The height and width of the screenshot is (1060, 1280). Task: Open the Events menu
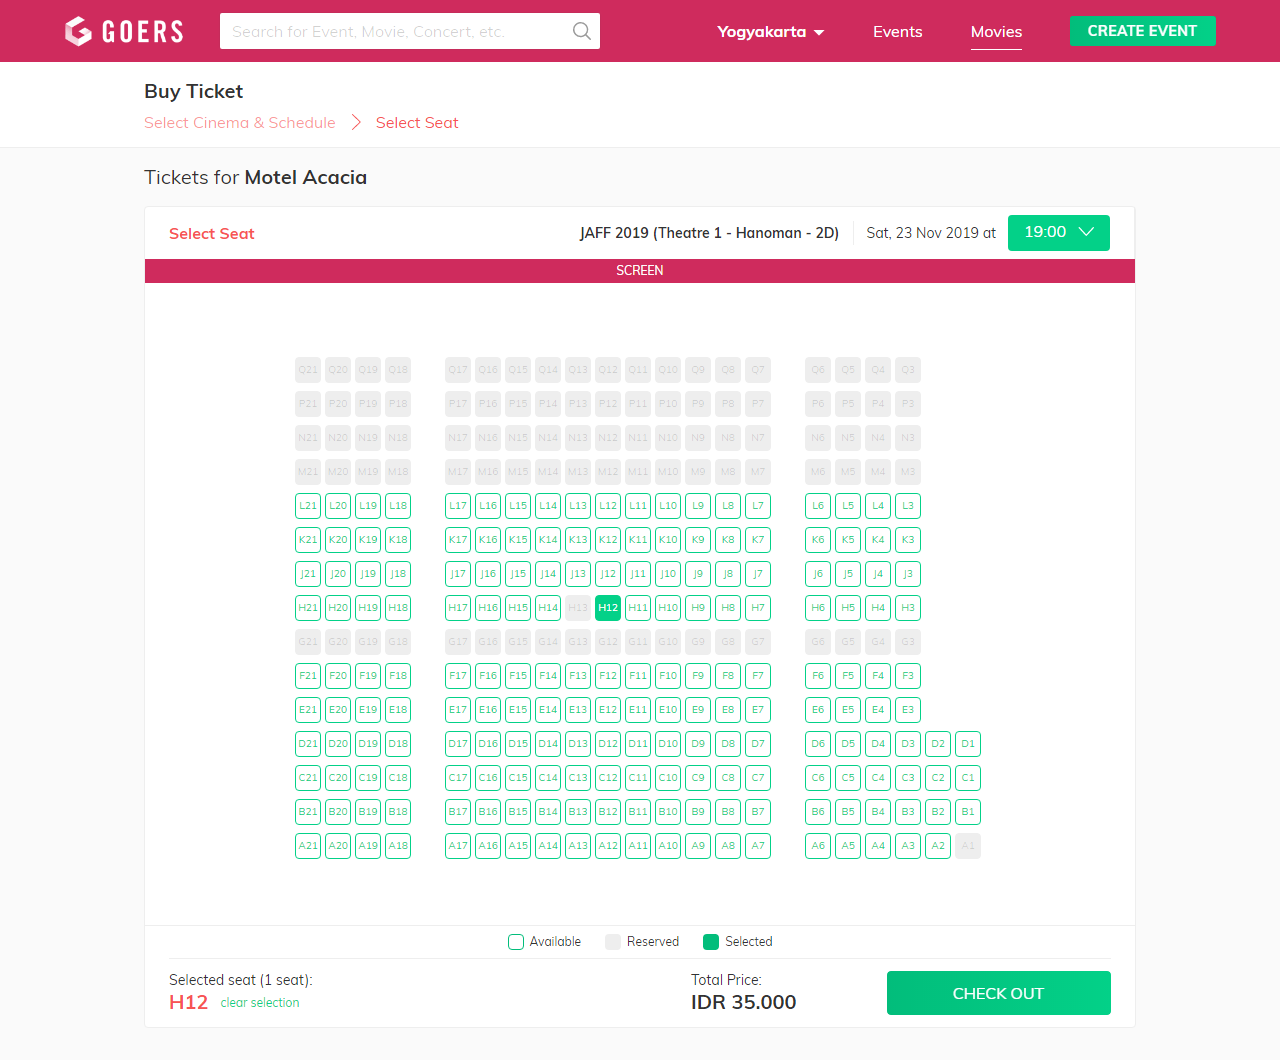click(x=897, y=32)
